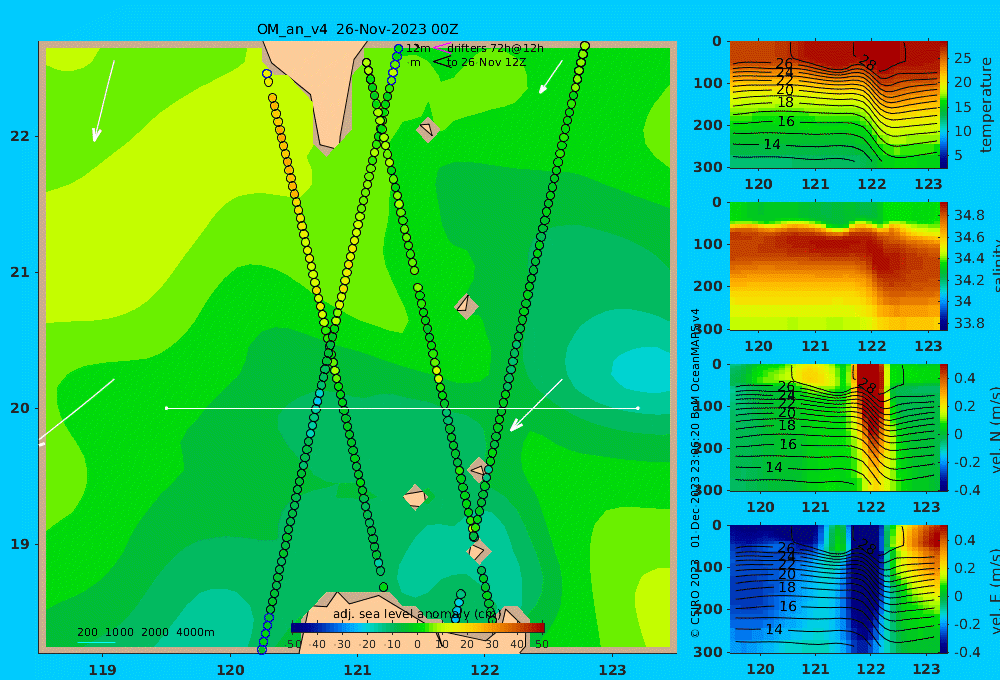Click the 'vel. E (m/s)' axis label
Screen dimensions: 1000x680
994,591
